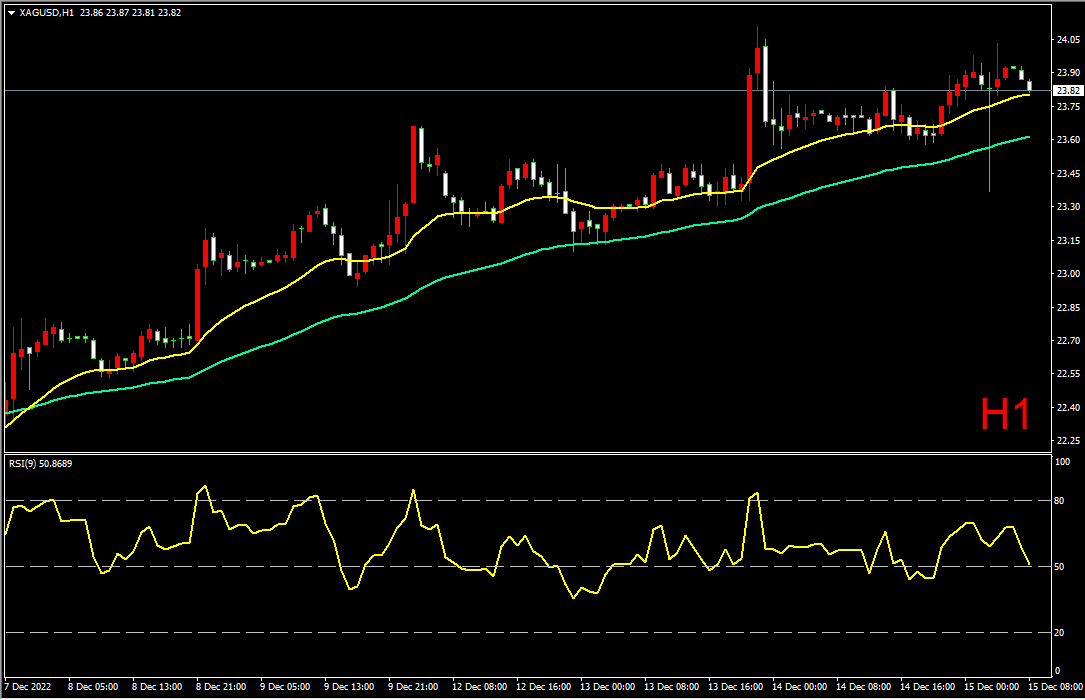Click the 14 Dec 16:00 time label
Screen dimensions: 1085x700
point(927,687)
